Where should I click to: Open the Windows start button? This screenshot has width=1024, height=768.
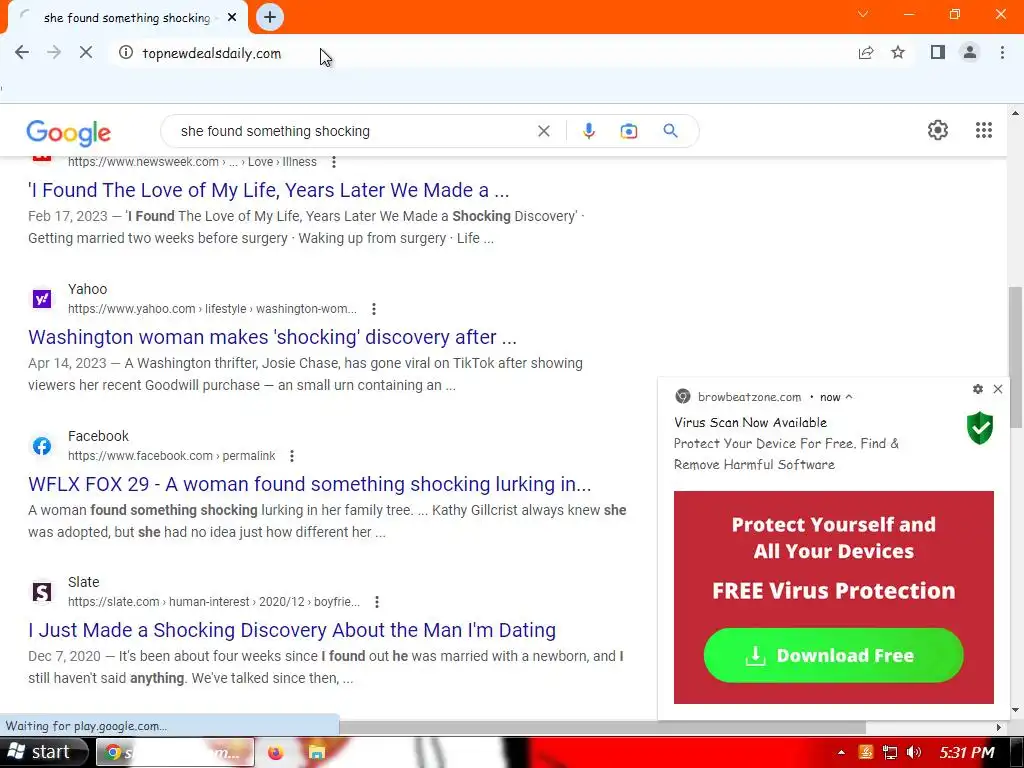(x=44, y=752)
